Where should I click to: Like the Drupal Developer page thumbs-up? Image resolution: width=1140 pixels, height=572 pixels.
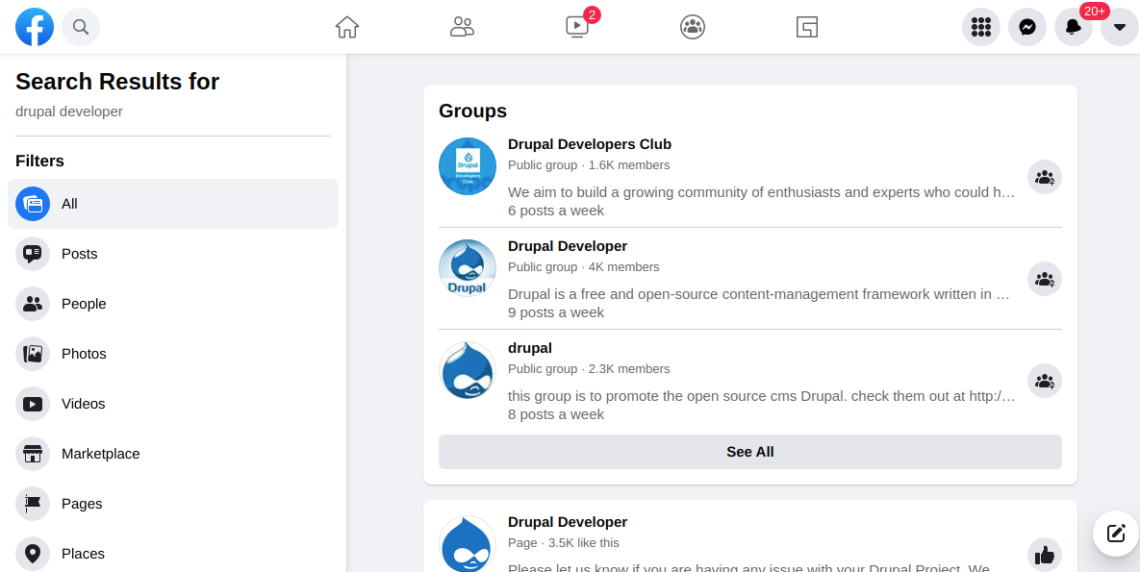pyautogui.click(x=1044, y=555)
